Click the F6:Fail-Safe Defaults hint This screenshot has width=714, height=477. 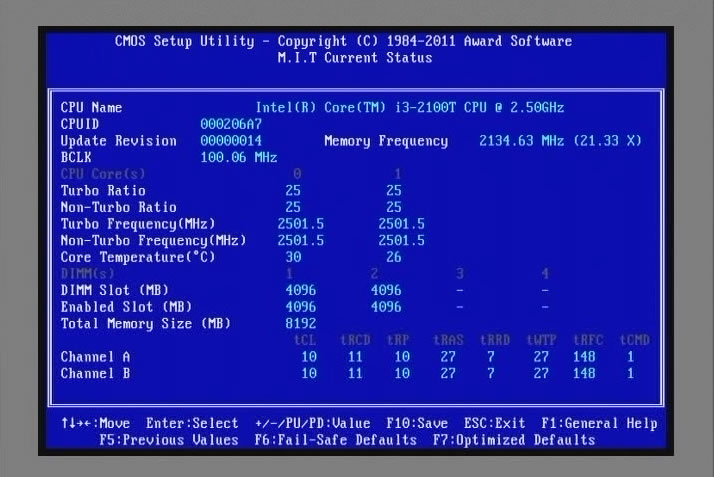pos(336,440)
